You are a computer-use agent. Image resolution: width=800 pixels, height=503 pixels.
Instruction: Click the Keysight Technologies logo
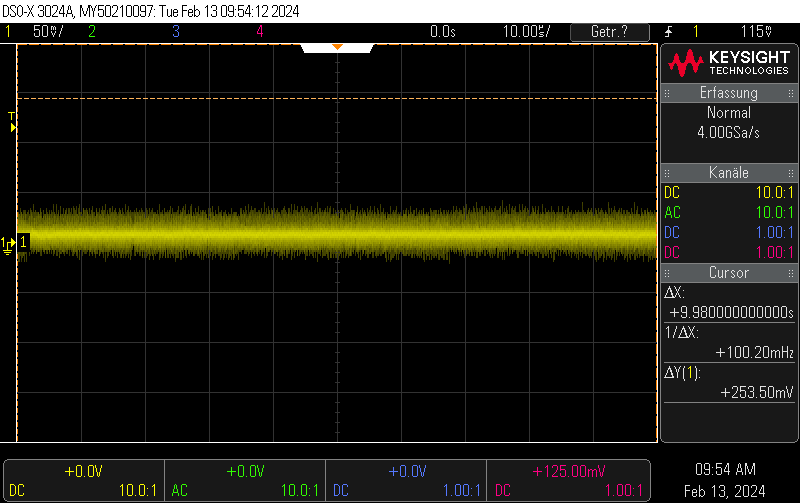point(729,63)
